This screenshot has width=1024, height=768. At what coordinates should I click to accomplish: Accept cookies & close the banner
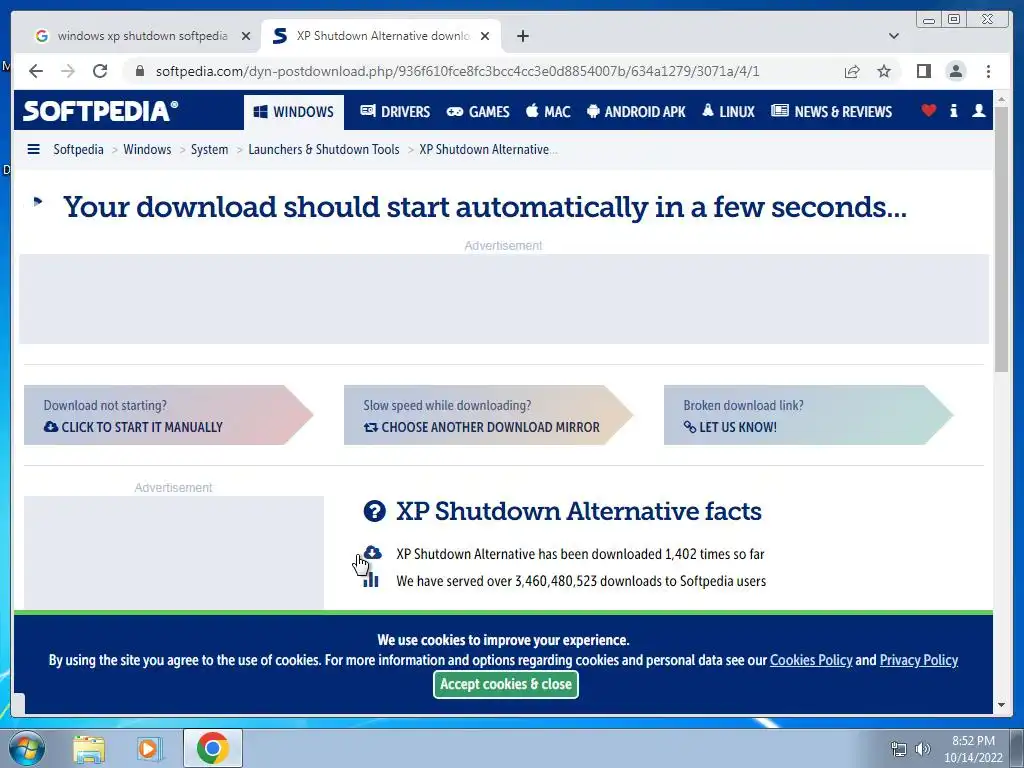pyautogui.click(x=505, y=684)
